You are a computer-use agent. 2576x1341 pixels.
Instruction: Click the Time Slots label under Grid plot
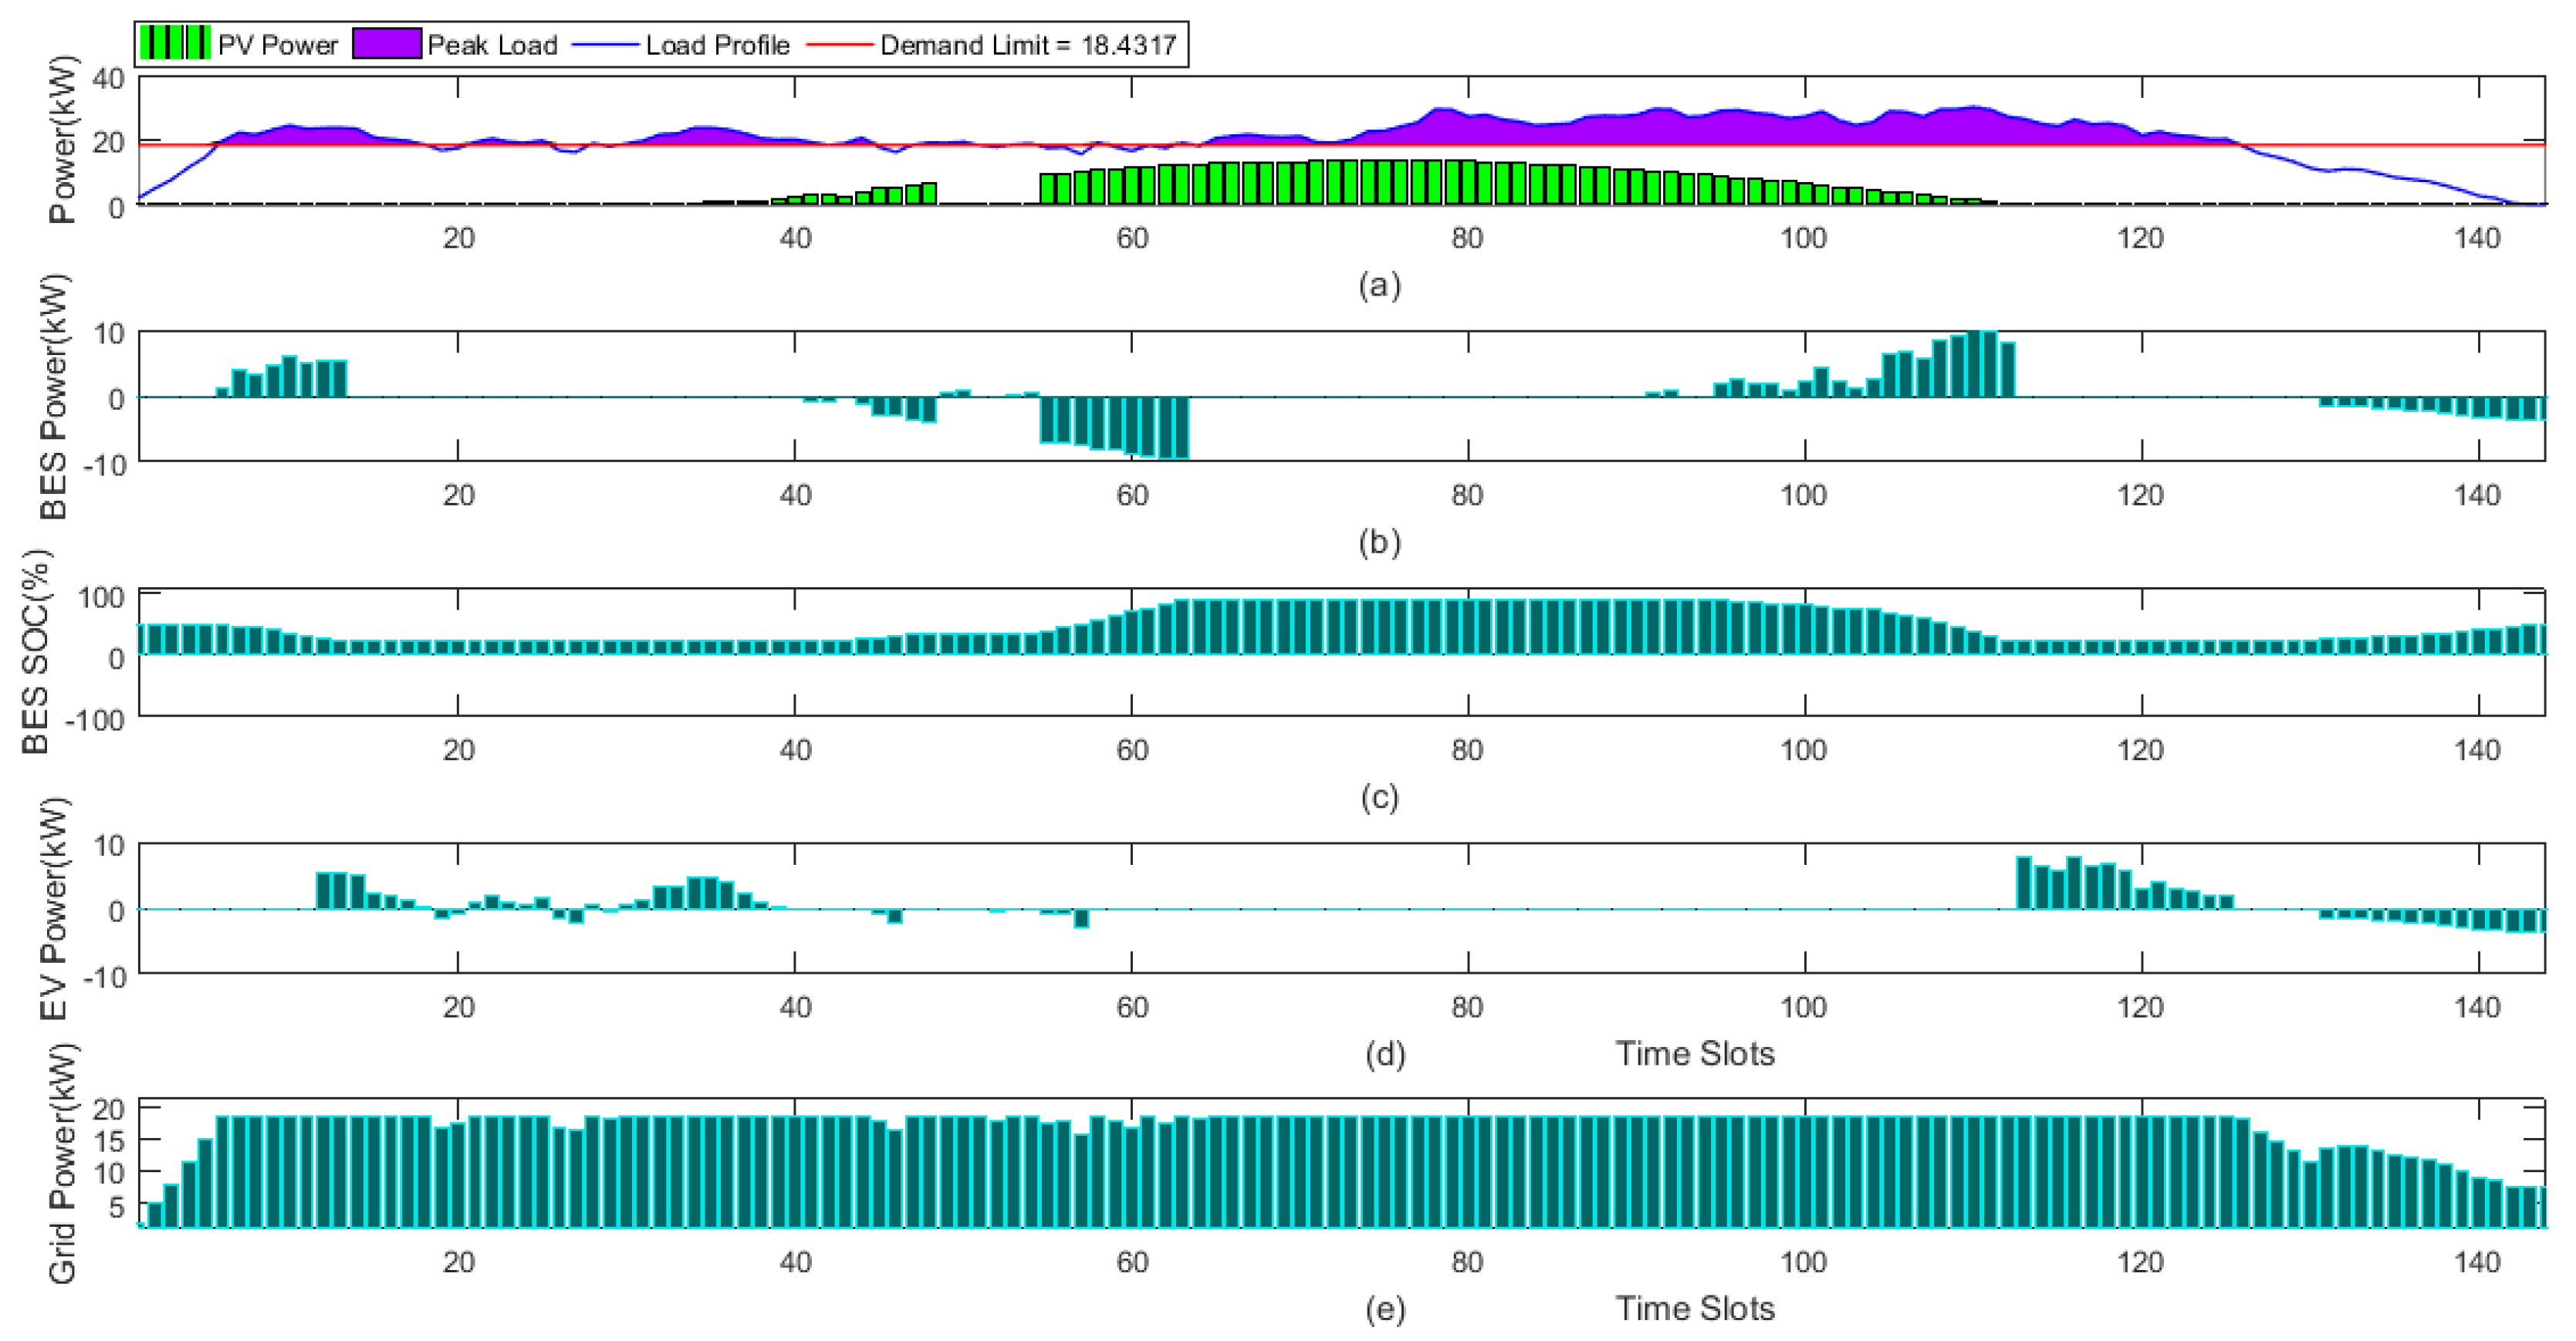point(1695,1308)
